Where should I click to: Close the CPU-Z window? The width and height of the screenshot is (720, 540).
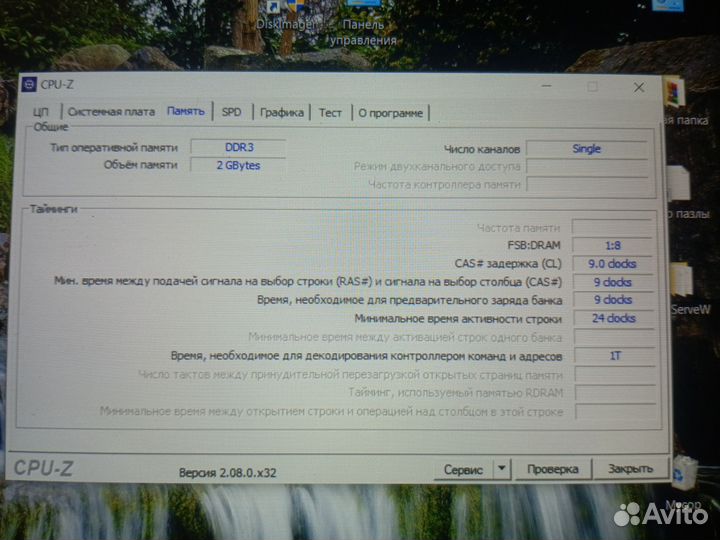tap(639, 87)
